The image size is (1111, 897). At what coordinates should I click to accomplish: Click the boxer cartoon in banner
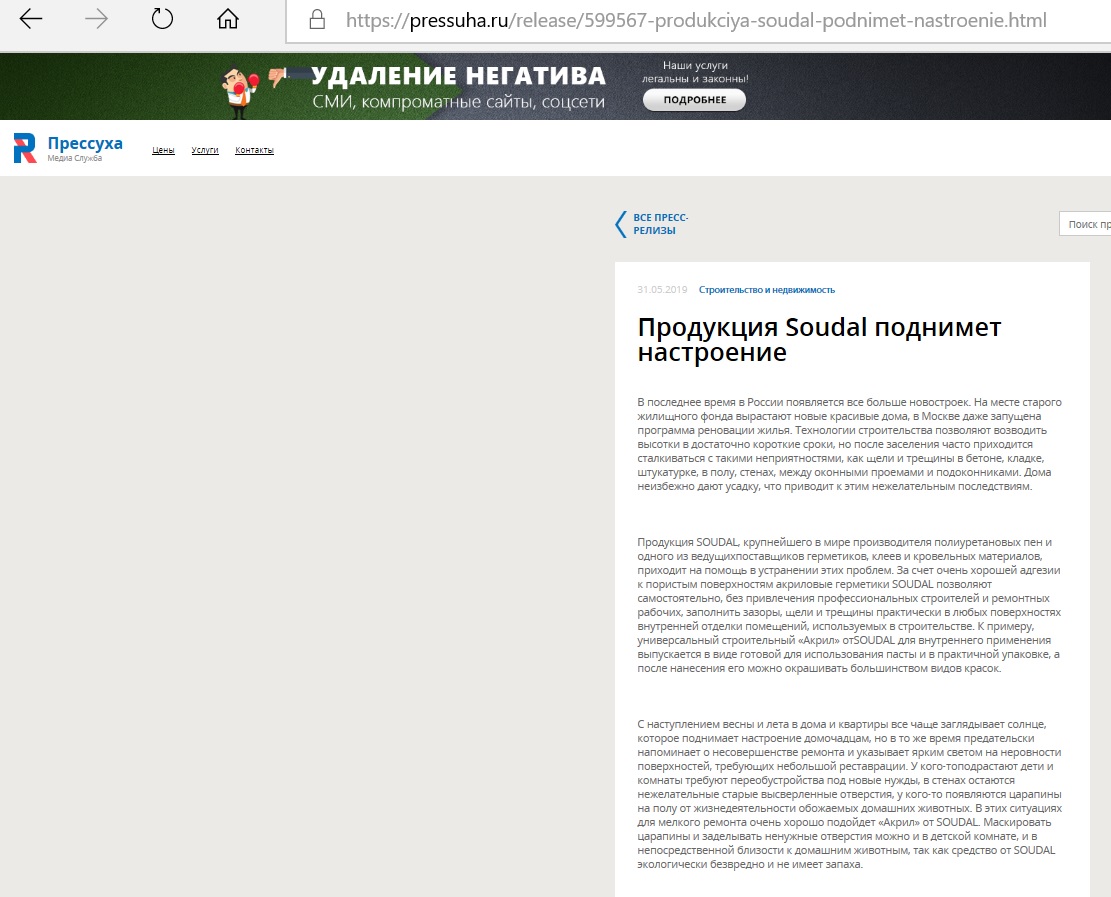click(240, 92)
